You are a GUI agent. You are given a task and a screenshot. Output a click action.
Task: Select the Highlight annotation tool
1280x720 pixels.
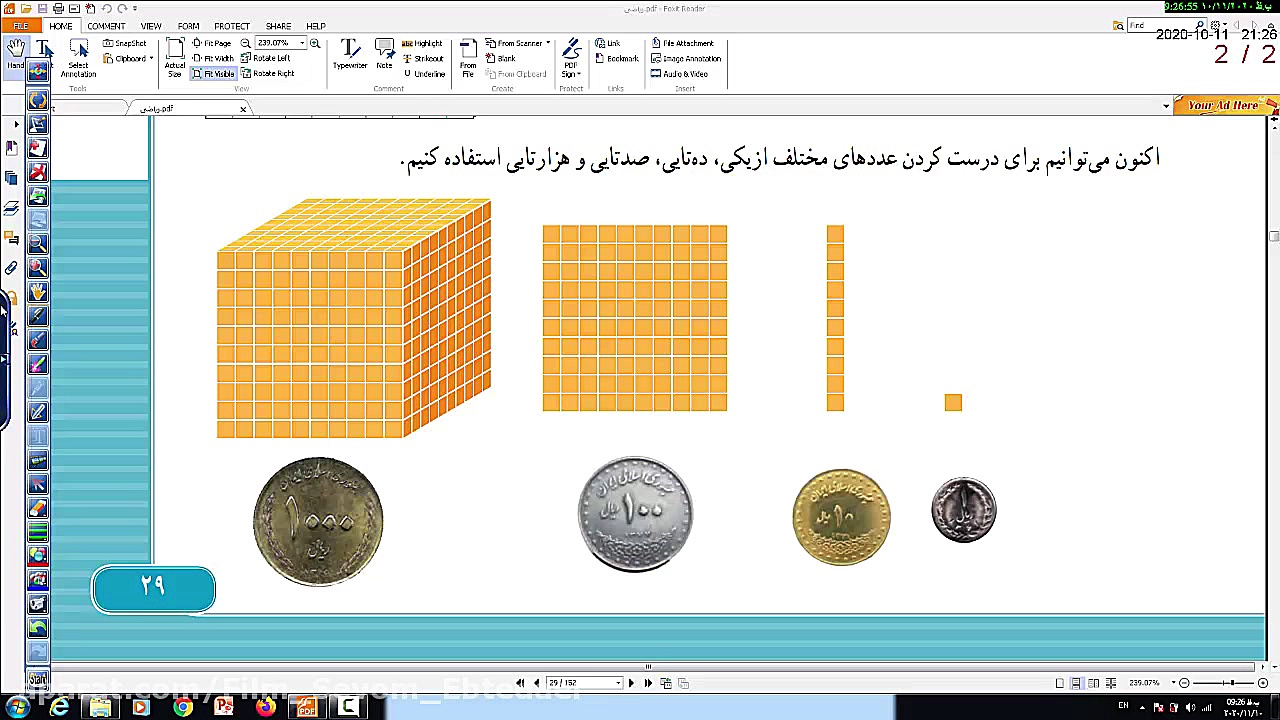423,43
